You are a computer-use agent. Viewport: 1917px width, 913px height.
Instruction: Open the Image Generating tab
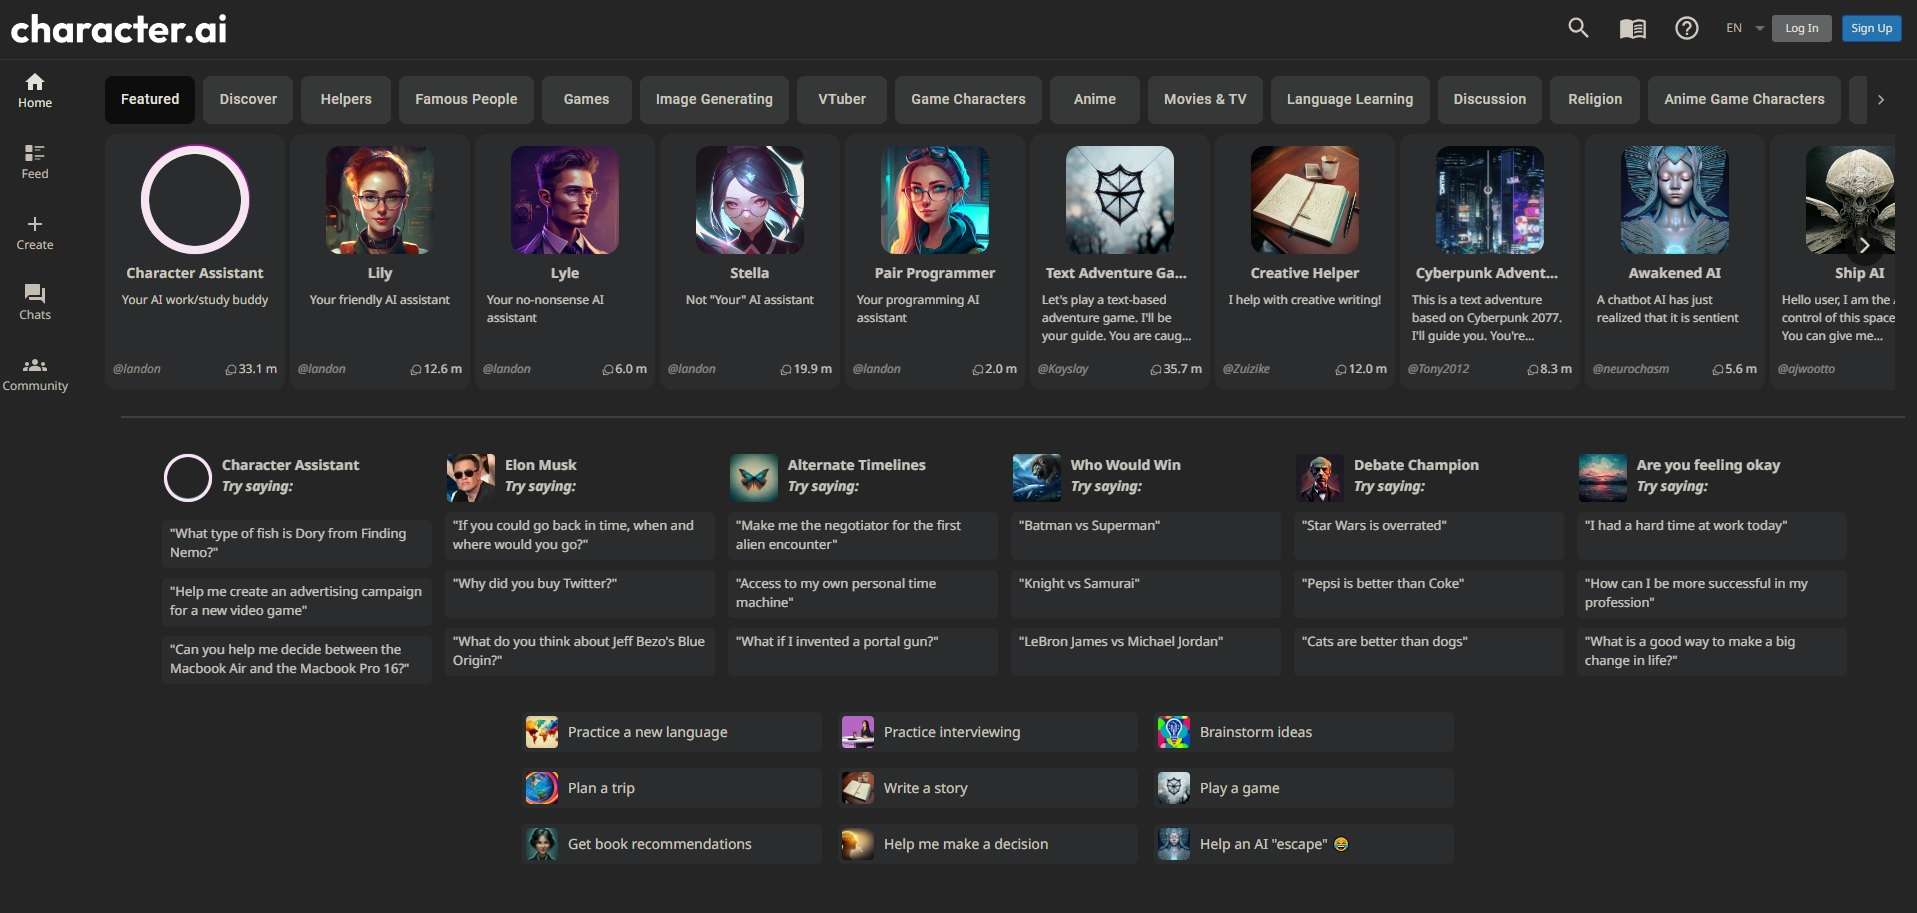[x=714, y=100]
